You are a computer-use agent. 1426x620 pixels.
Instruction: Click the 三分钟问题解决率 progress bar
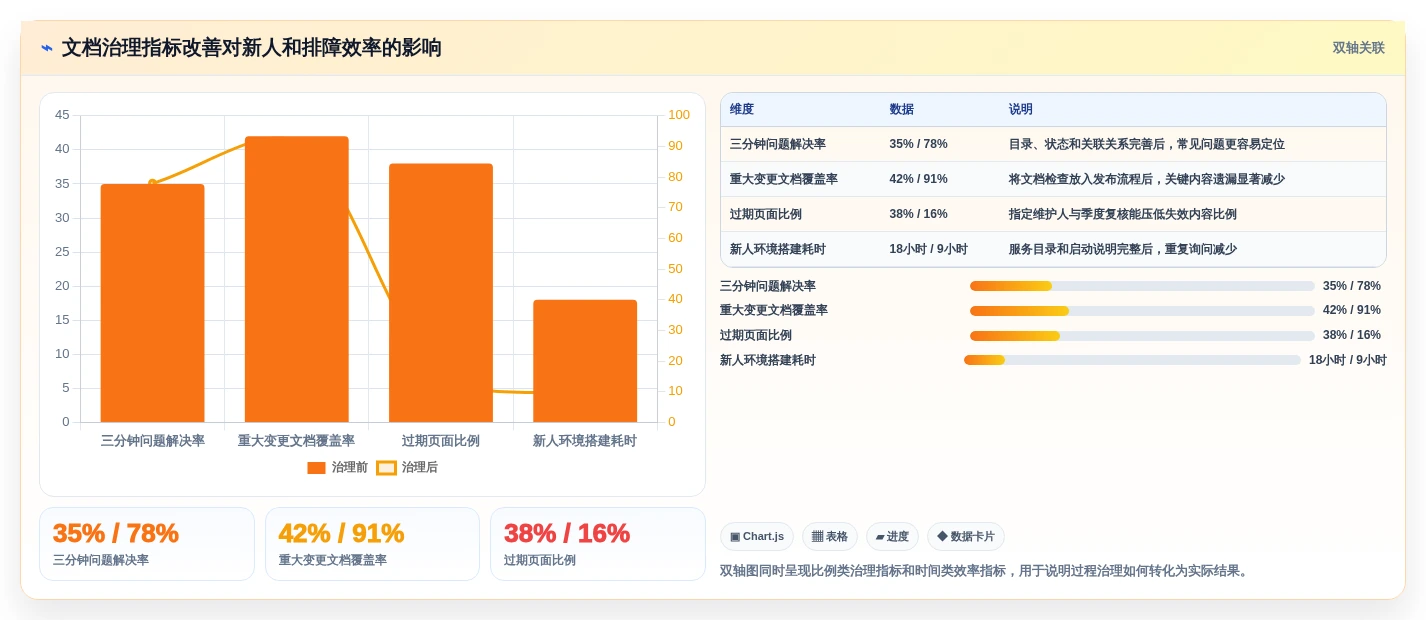[1142, 286]
